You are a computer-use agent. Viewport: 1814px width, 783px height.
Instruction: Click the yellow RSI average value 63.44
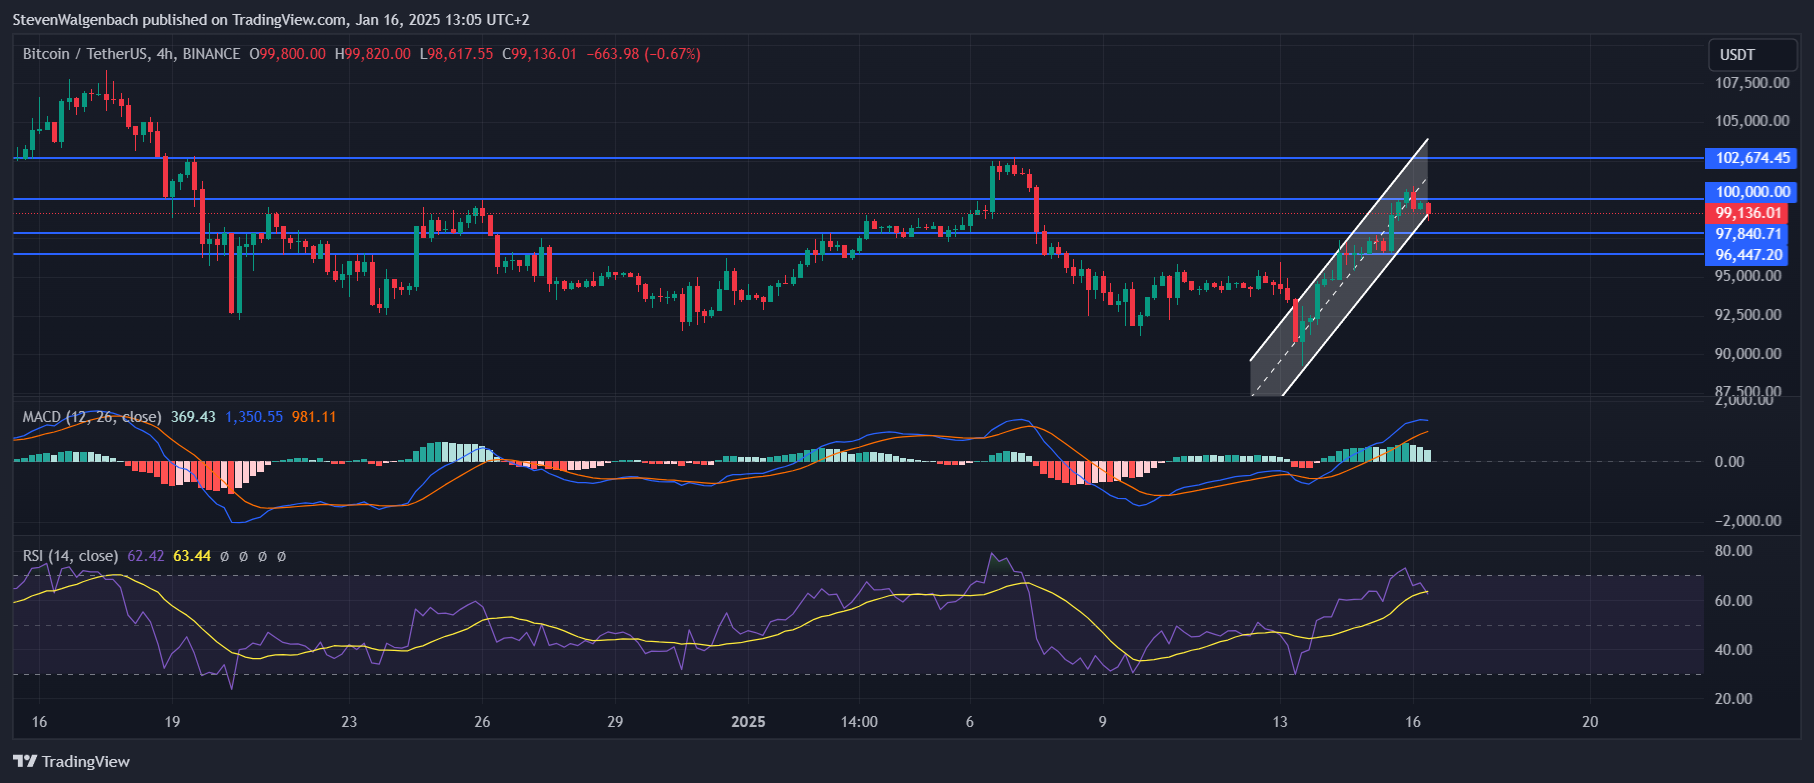pyautogui.click(x=192, y=556)
